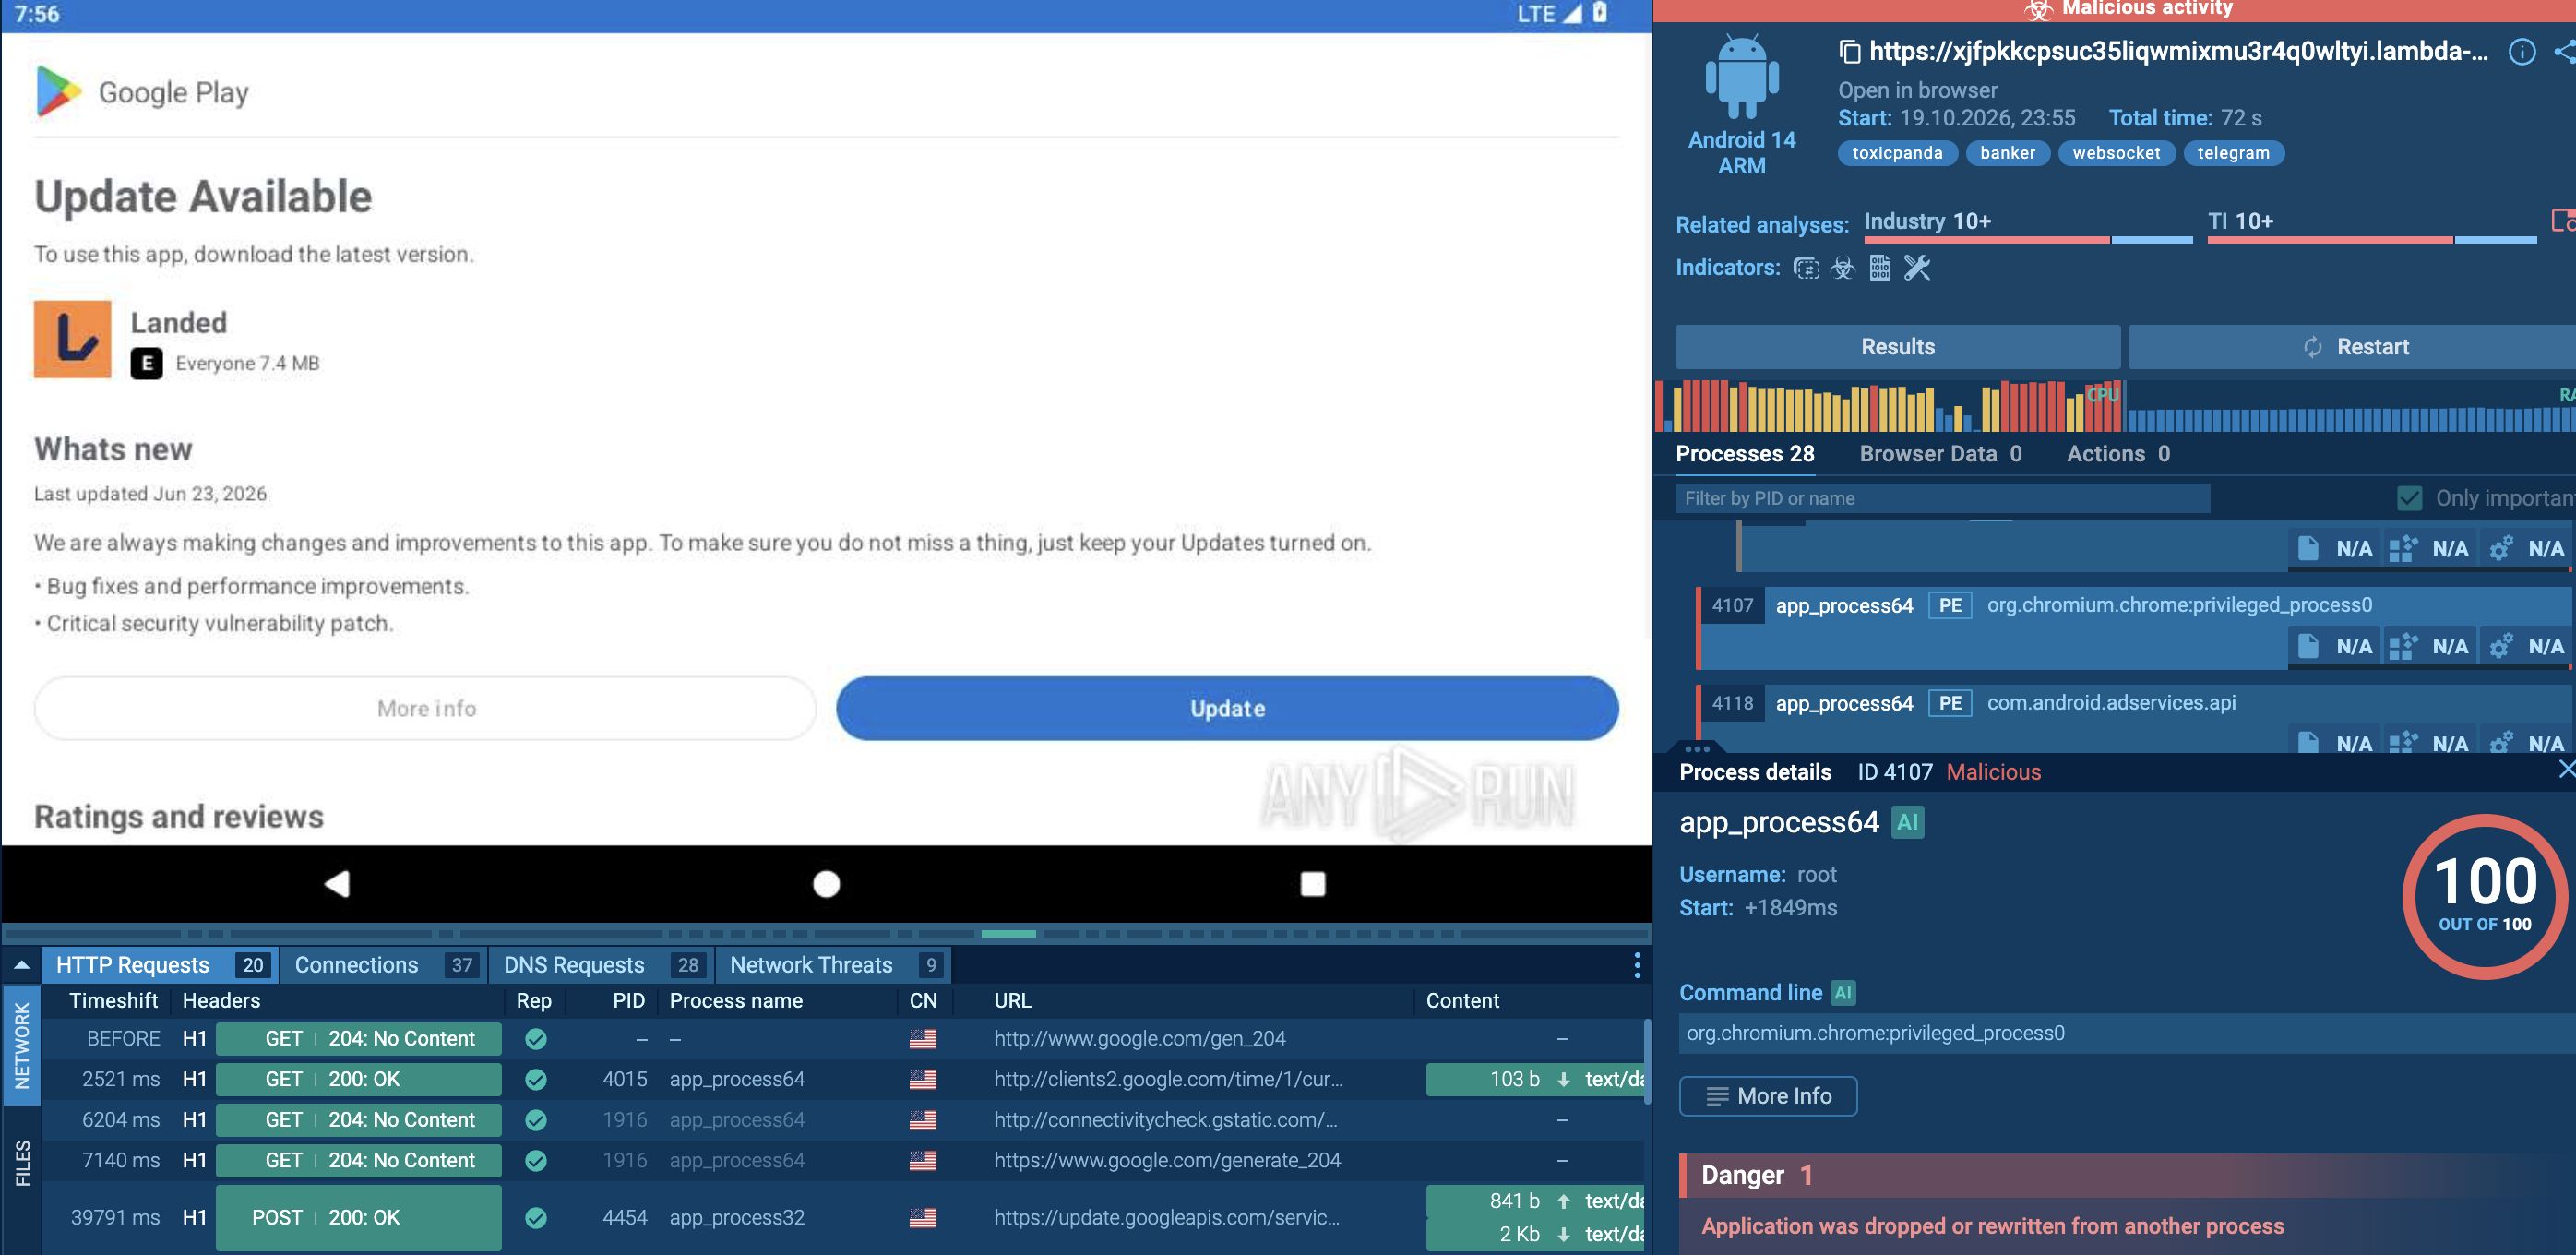Select the Processes 28 tab
Screen dimensions: 2576x1255
pyautogui.click(x=1744, y=453)
